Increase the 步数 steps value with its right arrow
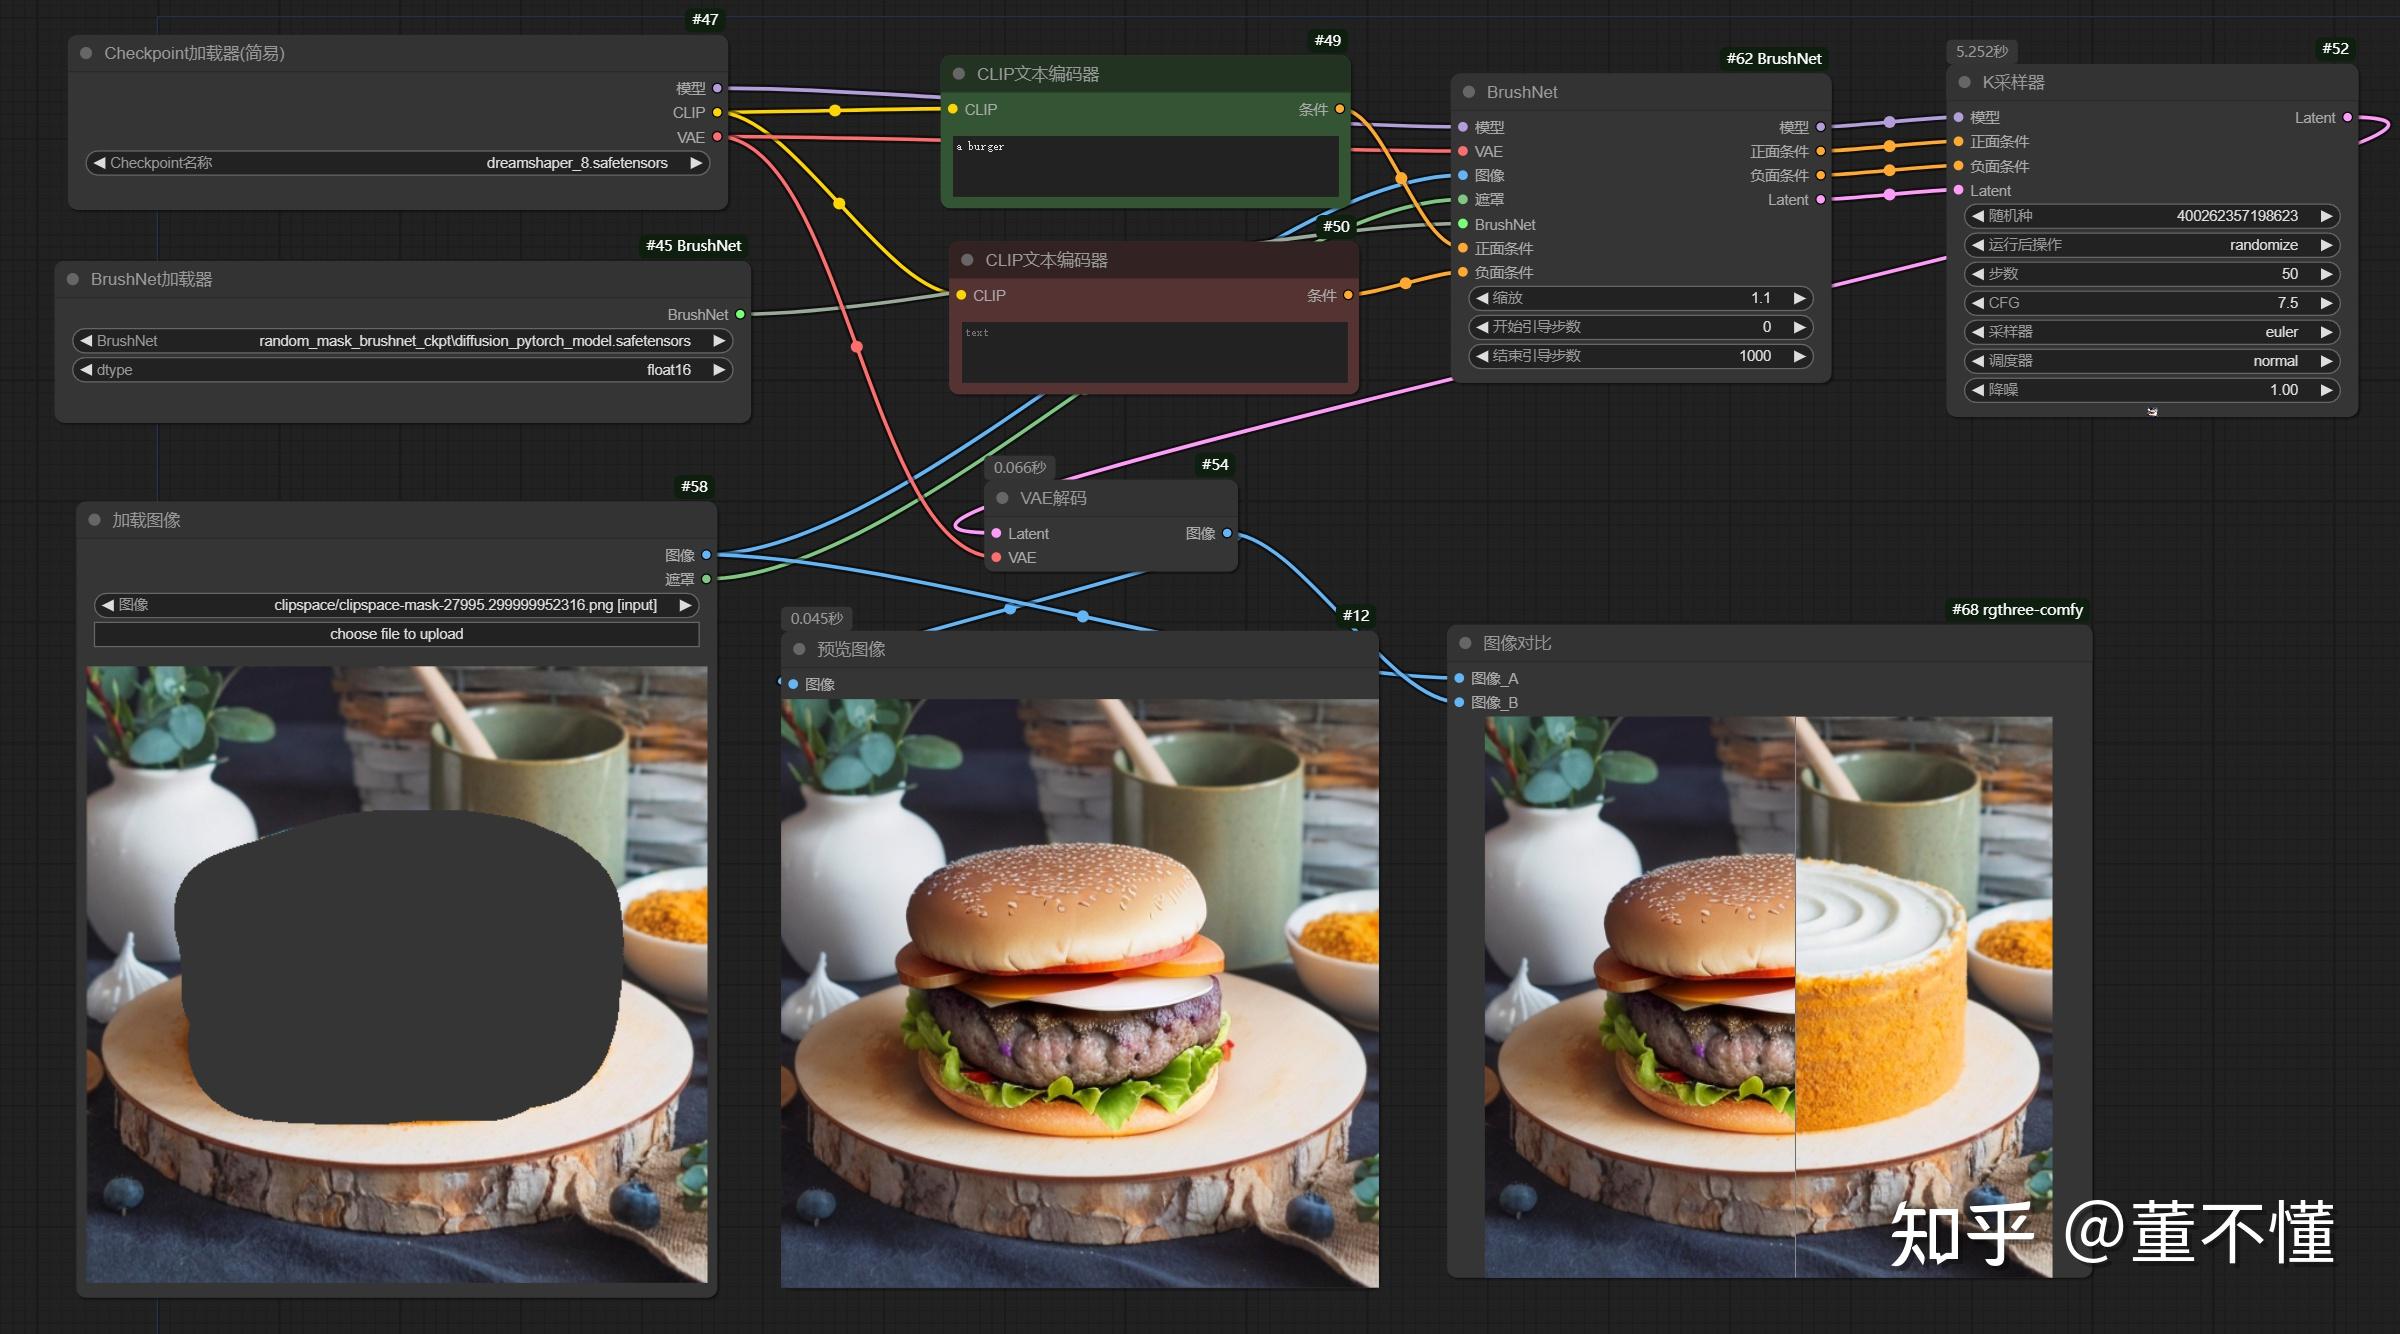Viewport: 2400px width, 1334px height. click(2326, 274)
